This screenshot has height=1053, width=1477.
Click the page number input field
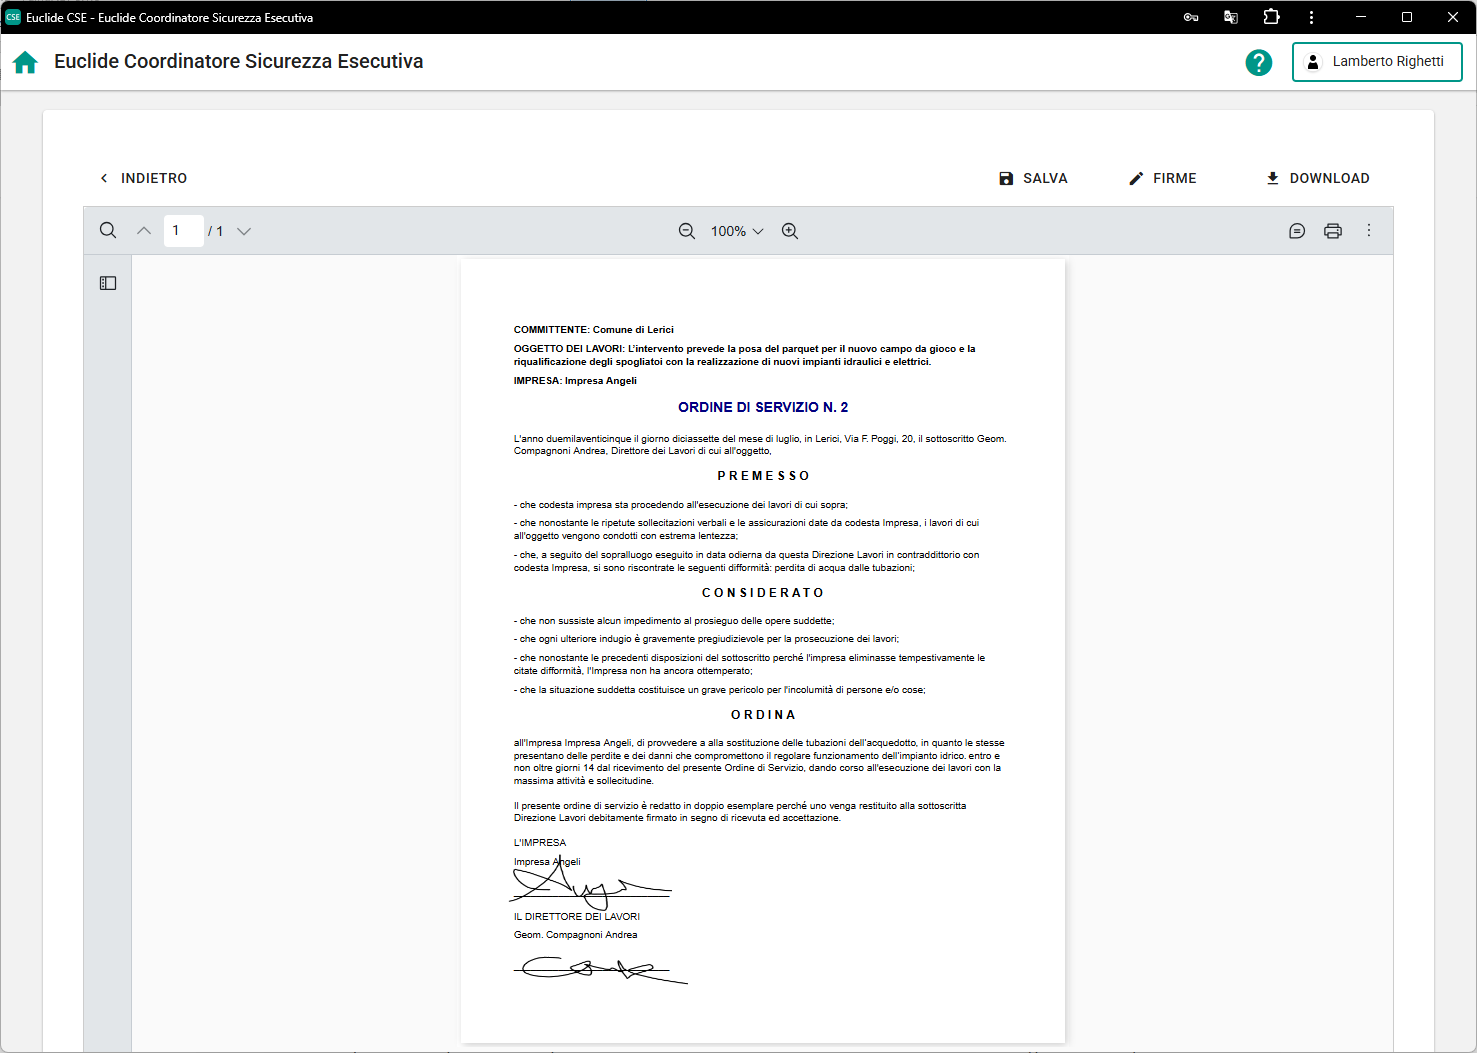pyautogui.click(x=183, y=231)
